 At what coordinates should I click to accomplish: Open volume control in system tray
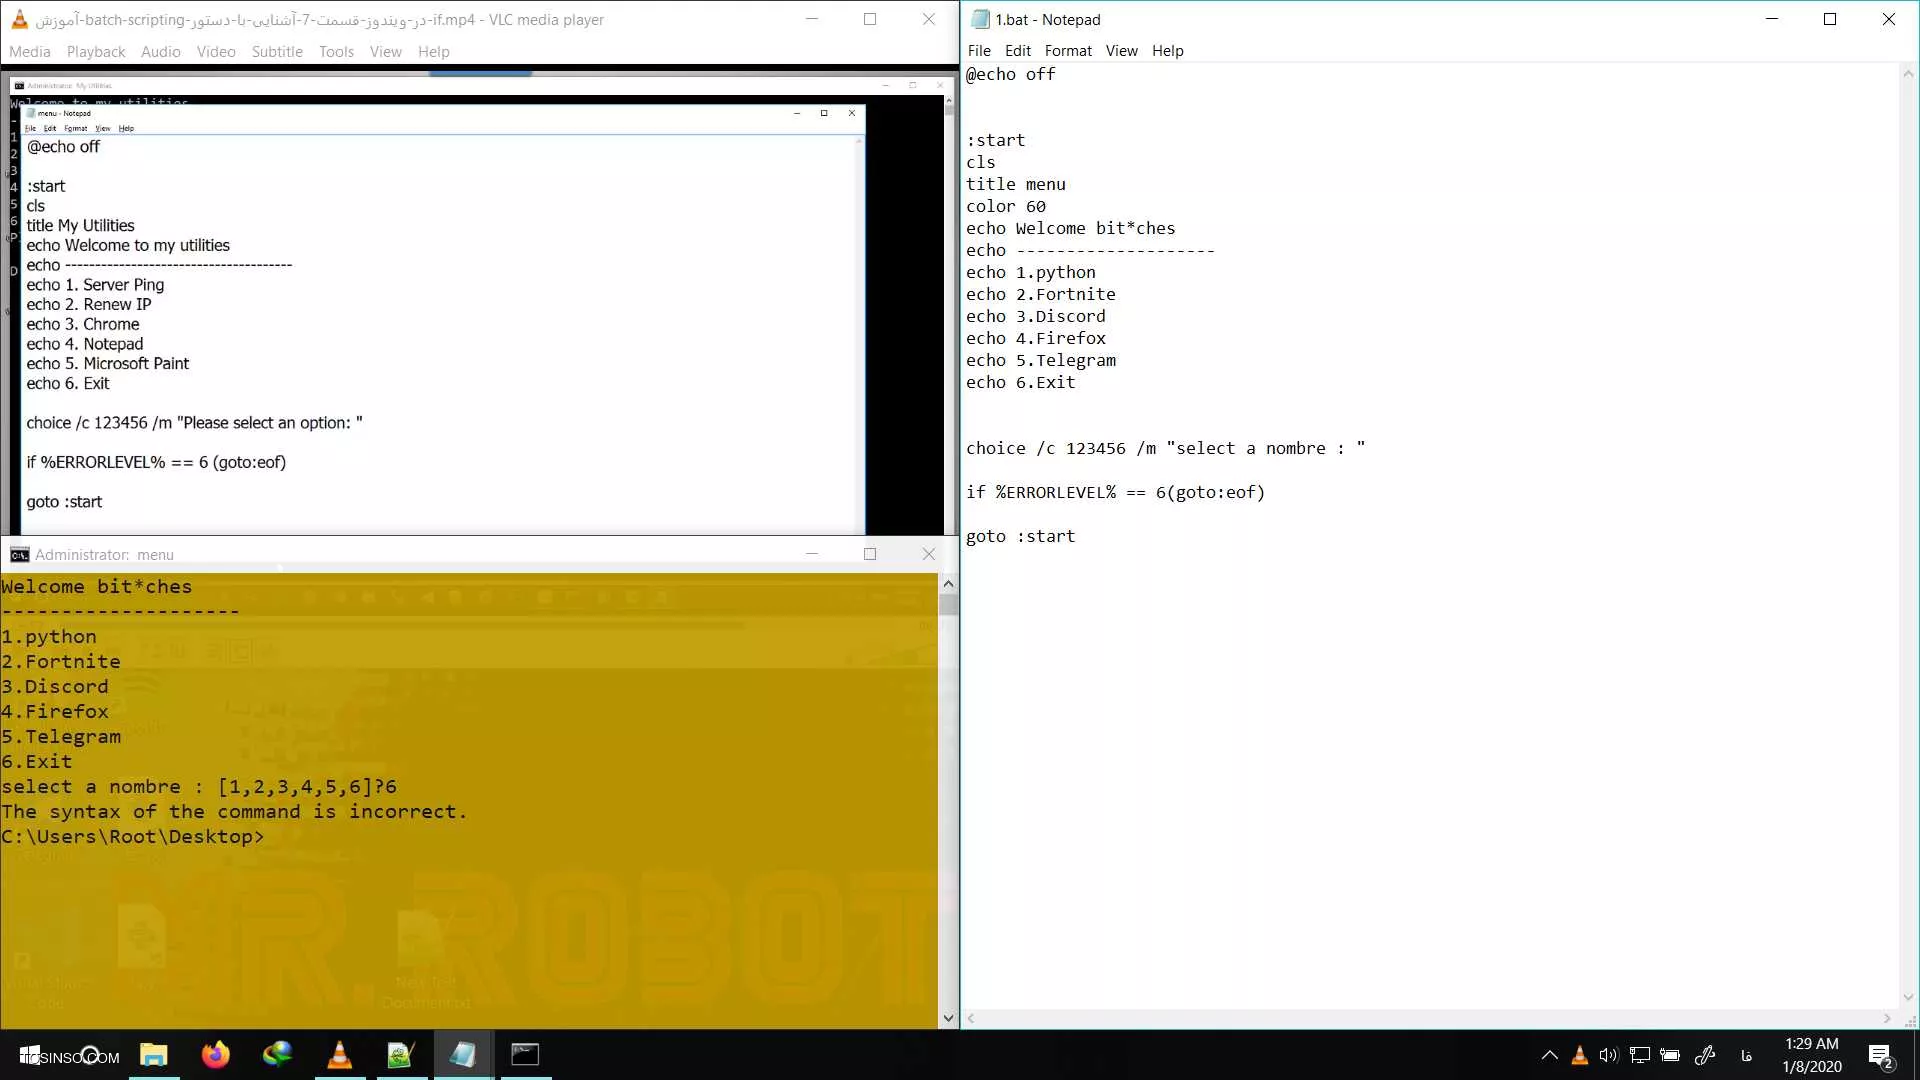pyautogui.click(x=1608, y=1055)
